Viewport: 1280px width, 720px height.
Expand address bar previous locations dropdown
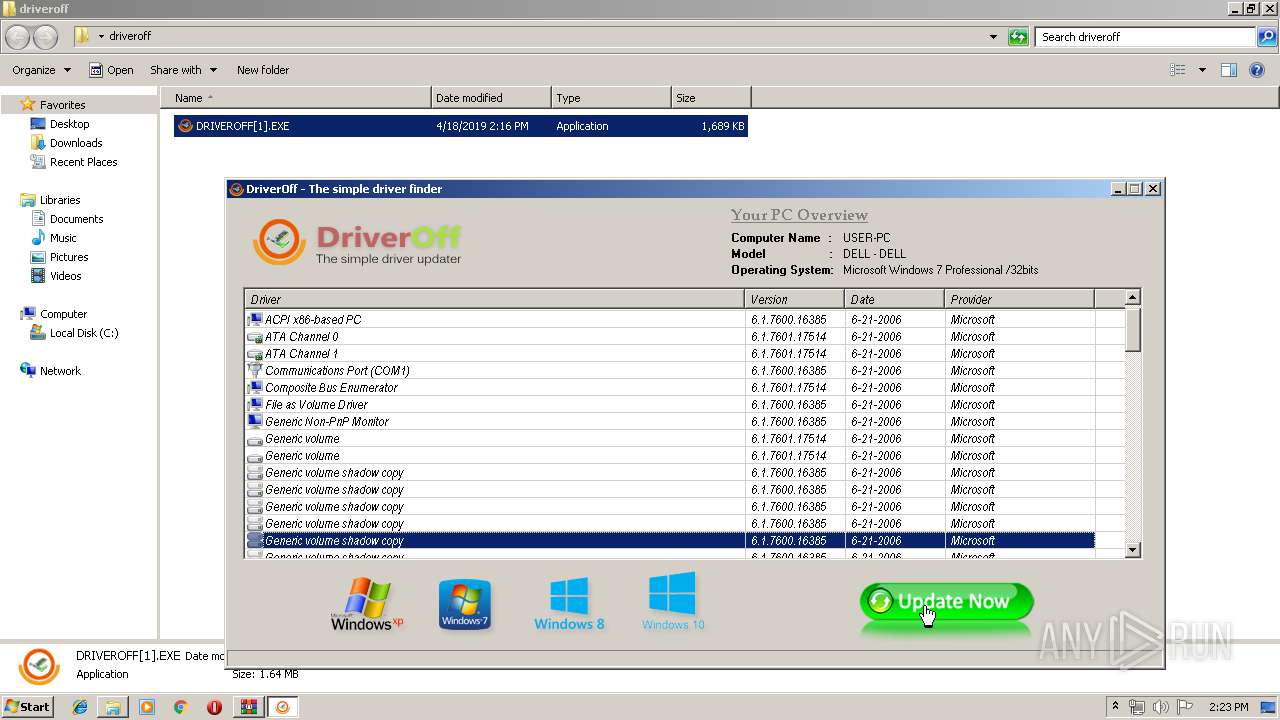click(993, 37)
